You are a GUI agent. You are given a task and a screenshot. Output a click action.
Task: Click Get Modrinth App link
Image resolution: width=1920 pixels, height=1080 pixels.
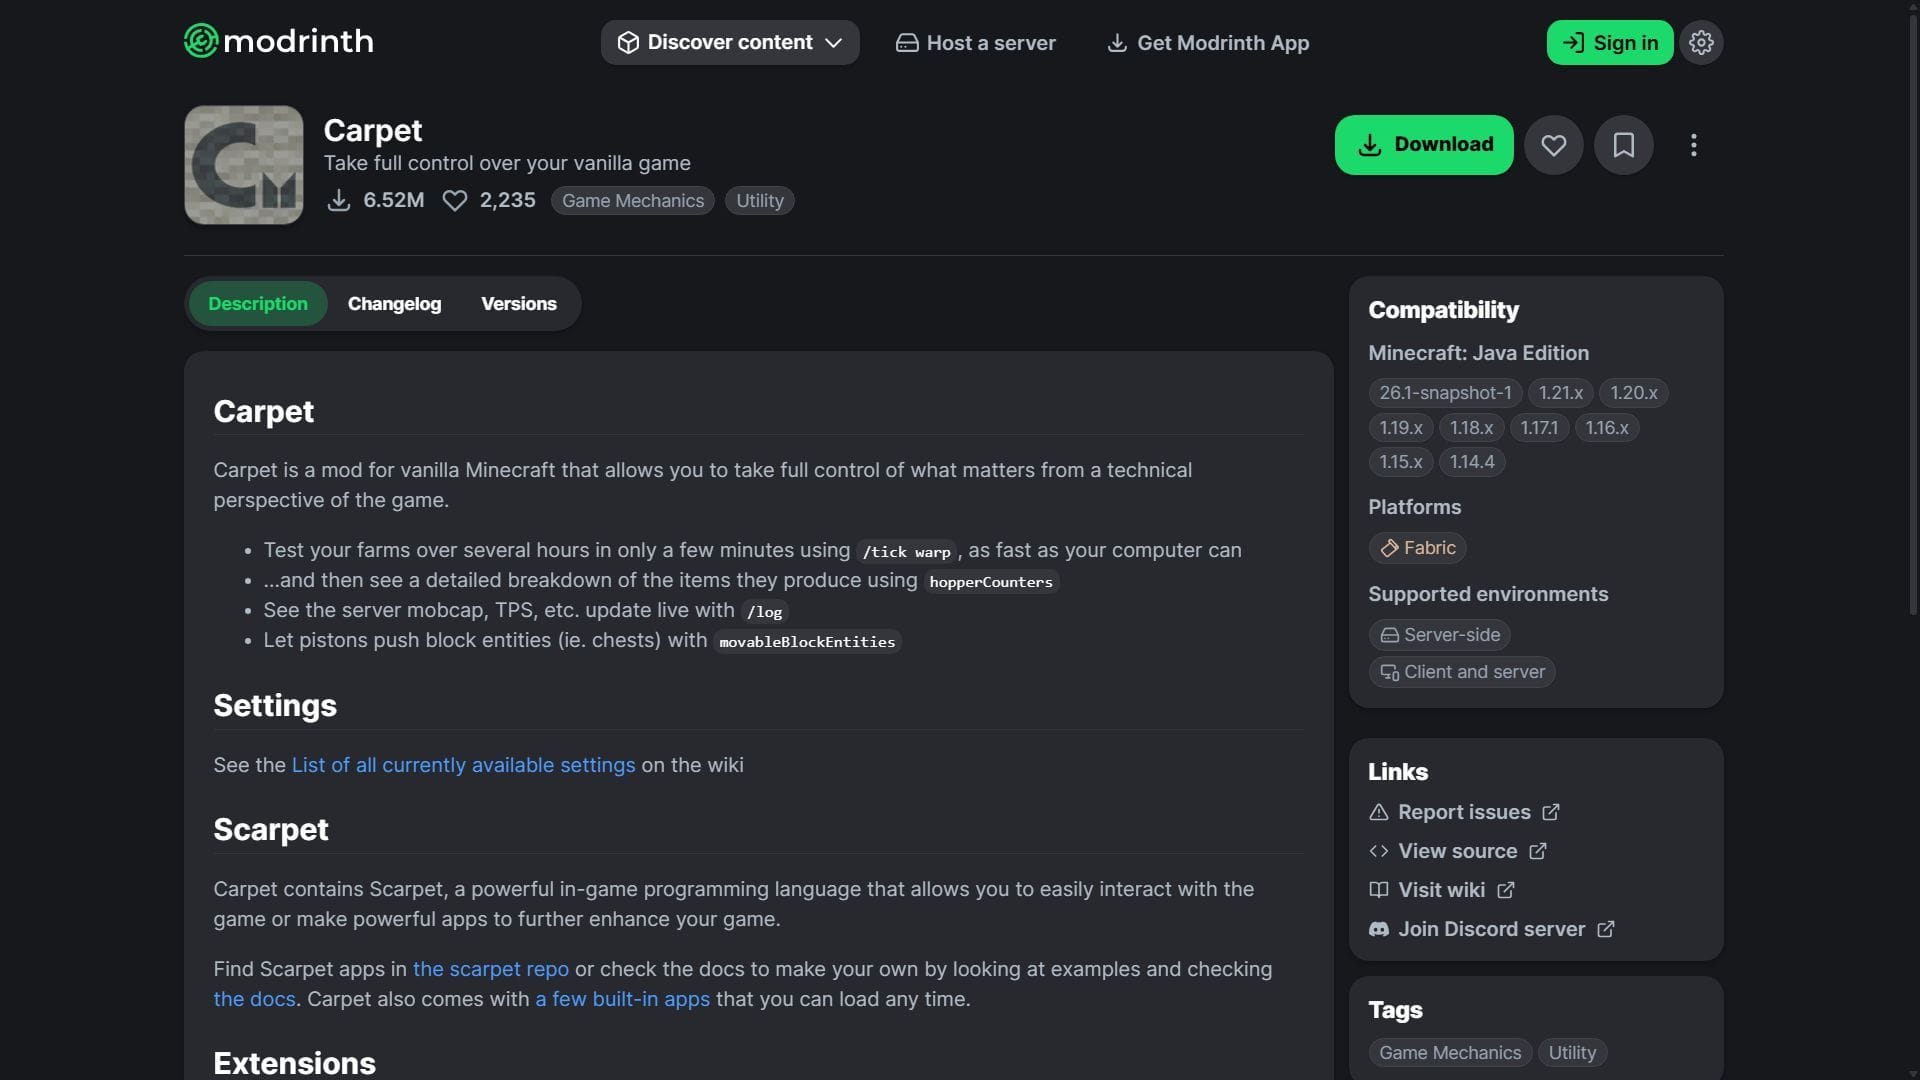point(1208,43)
